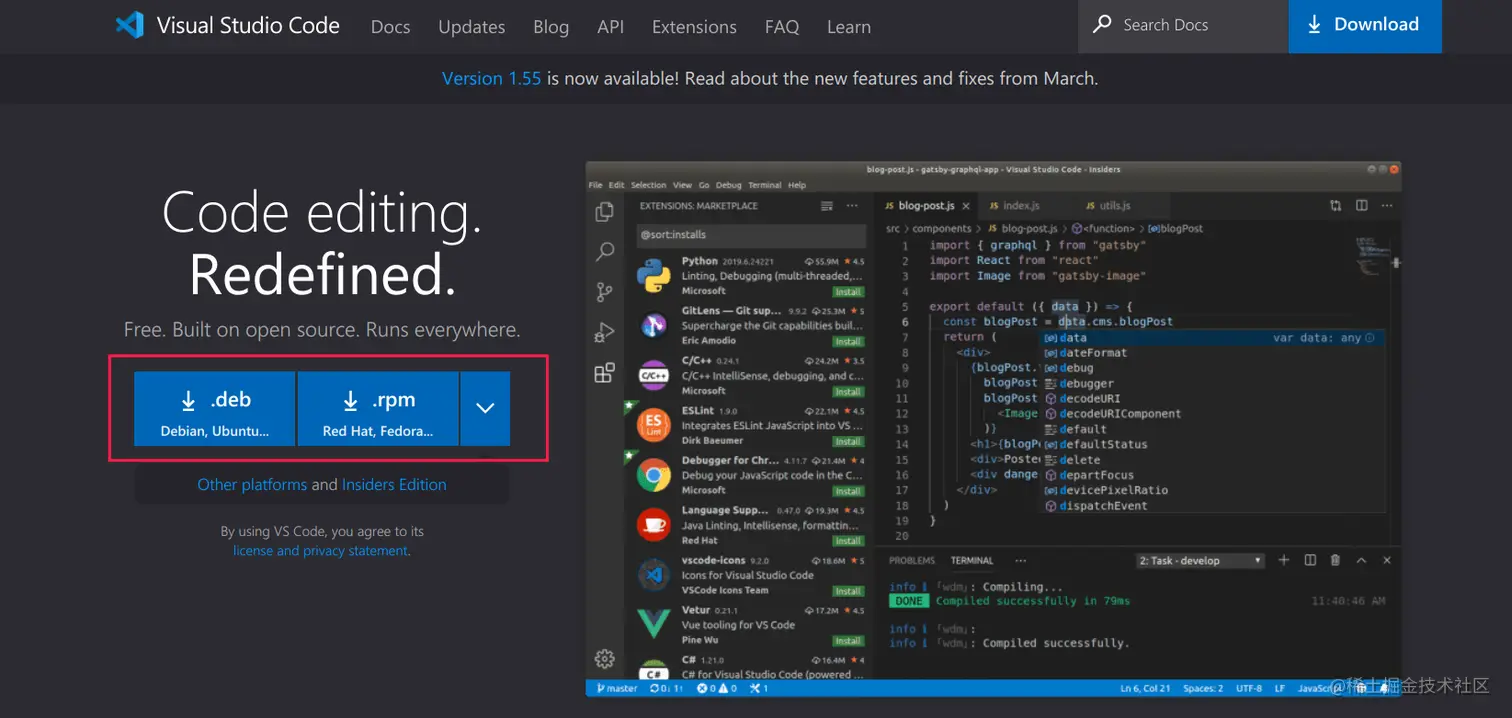The height and width of the screenshot is (718, 1512).
Task: Click the Visual Studio Code logo
Action: [131, 25]
